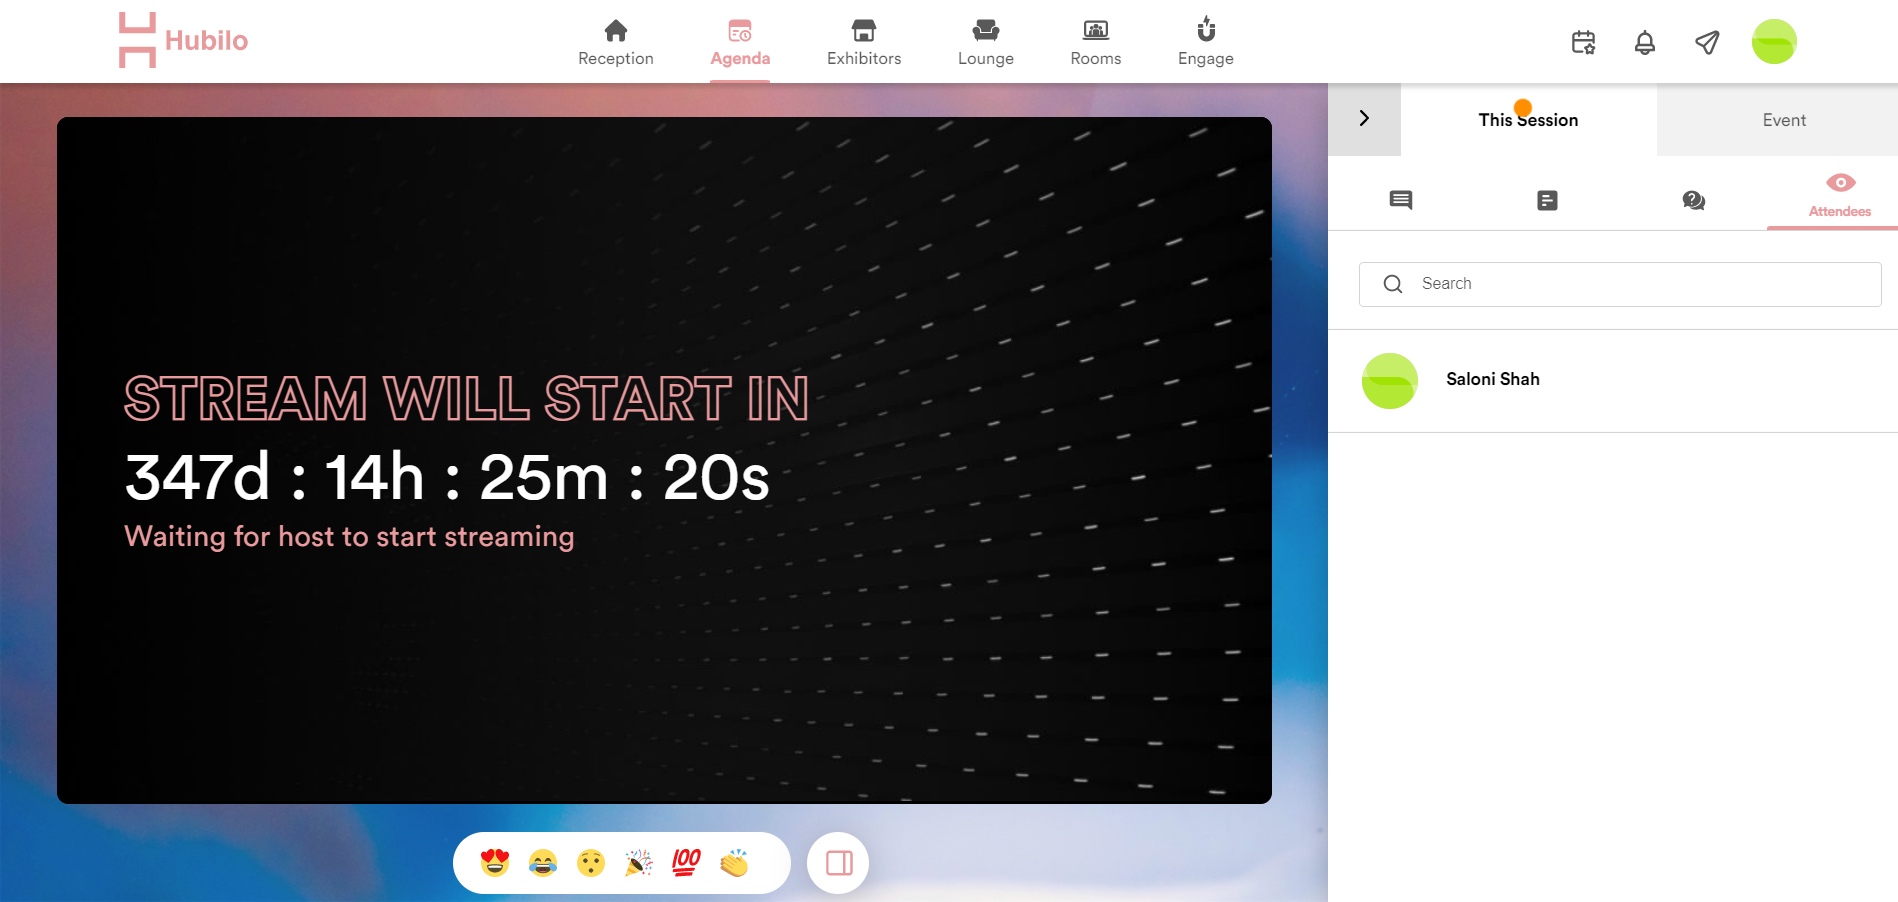The width and height of the screenshot is (1898, 902).
Task: Open the paper plane messages icon
Action: coord(1707,42)
